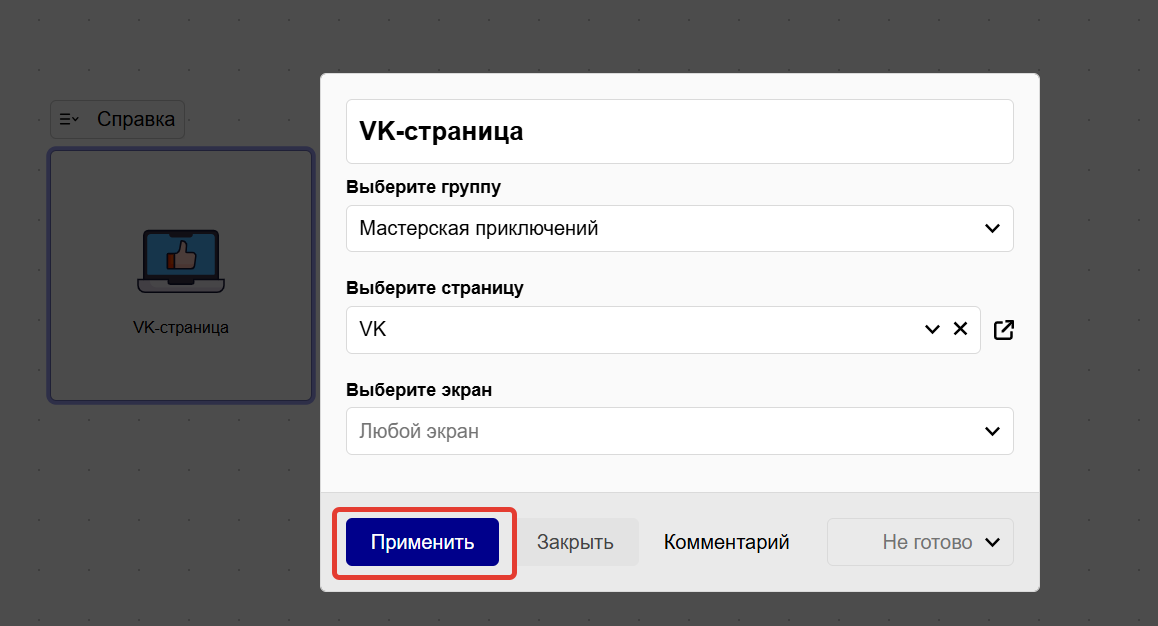Click the Выберите страницу label
Image resolution: width=1158 pixels, height=626 pixels.
click(434, 288)
